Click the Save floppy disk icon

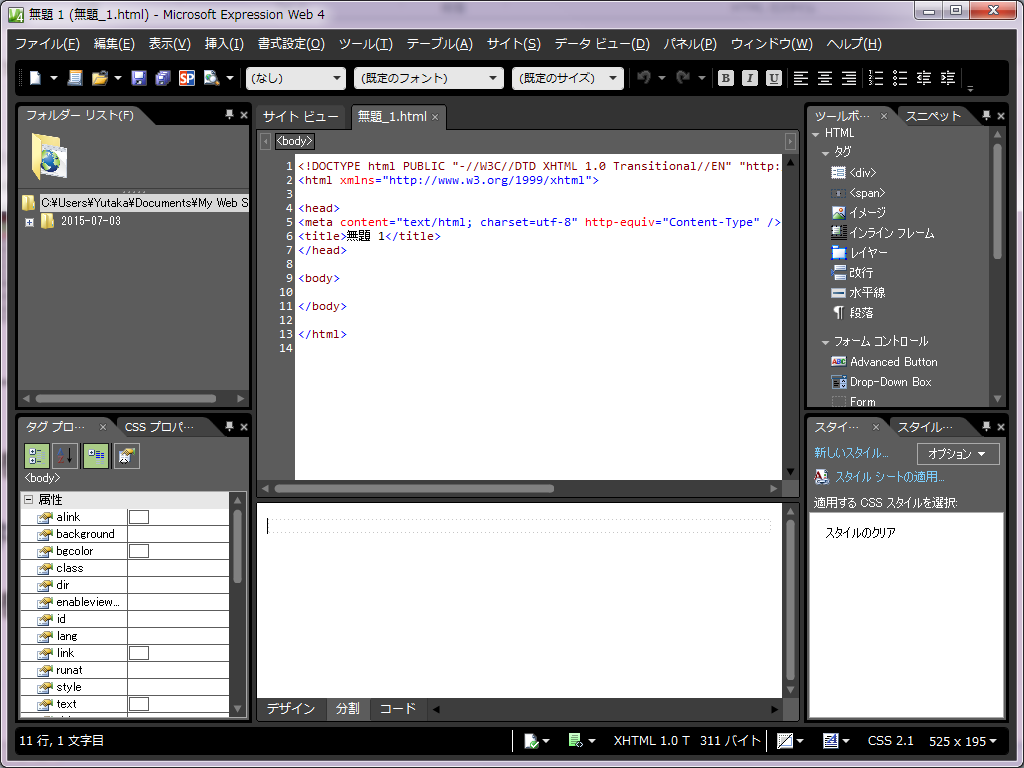pyautogui.click(x=138, y=78)
